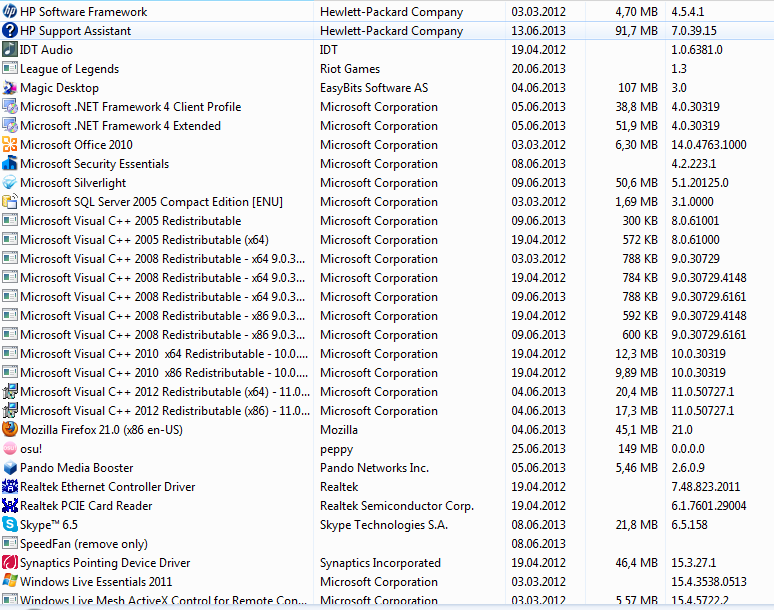Select the Skype 6.5 icon
The width and height of the screenshot is (774, 610).
(10, 525)
